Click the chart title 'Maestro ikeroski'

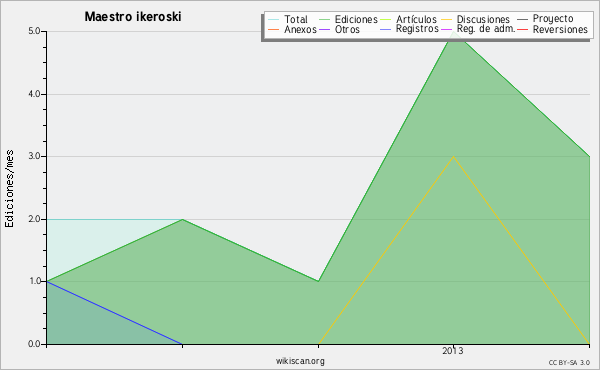133,17
